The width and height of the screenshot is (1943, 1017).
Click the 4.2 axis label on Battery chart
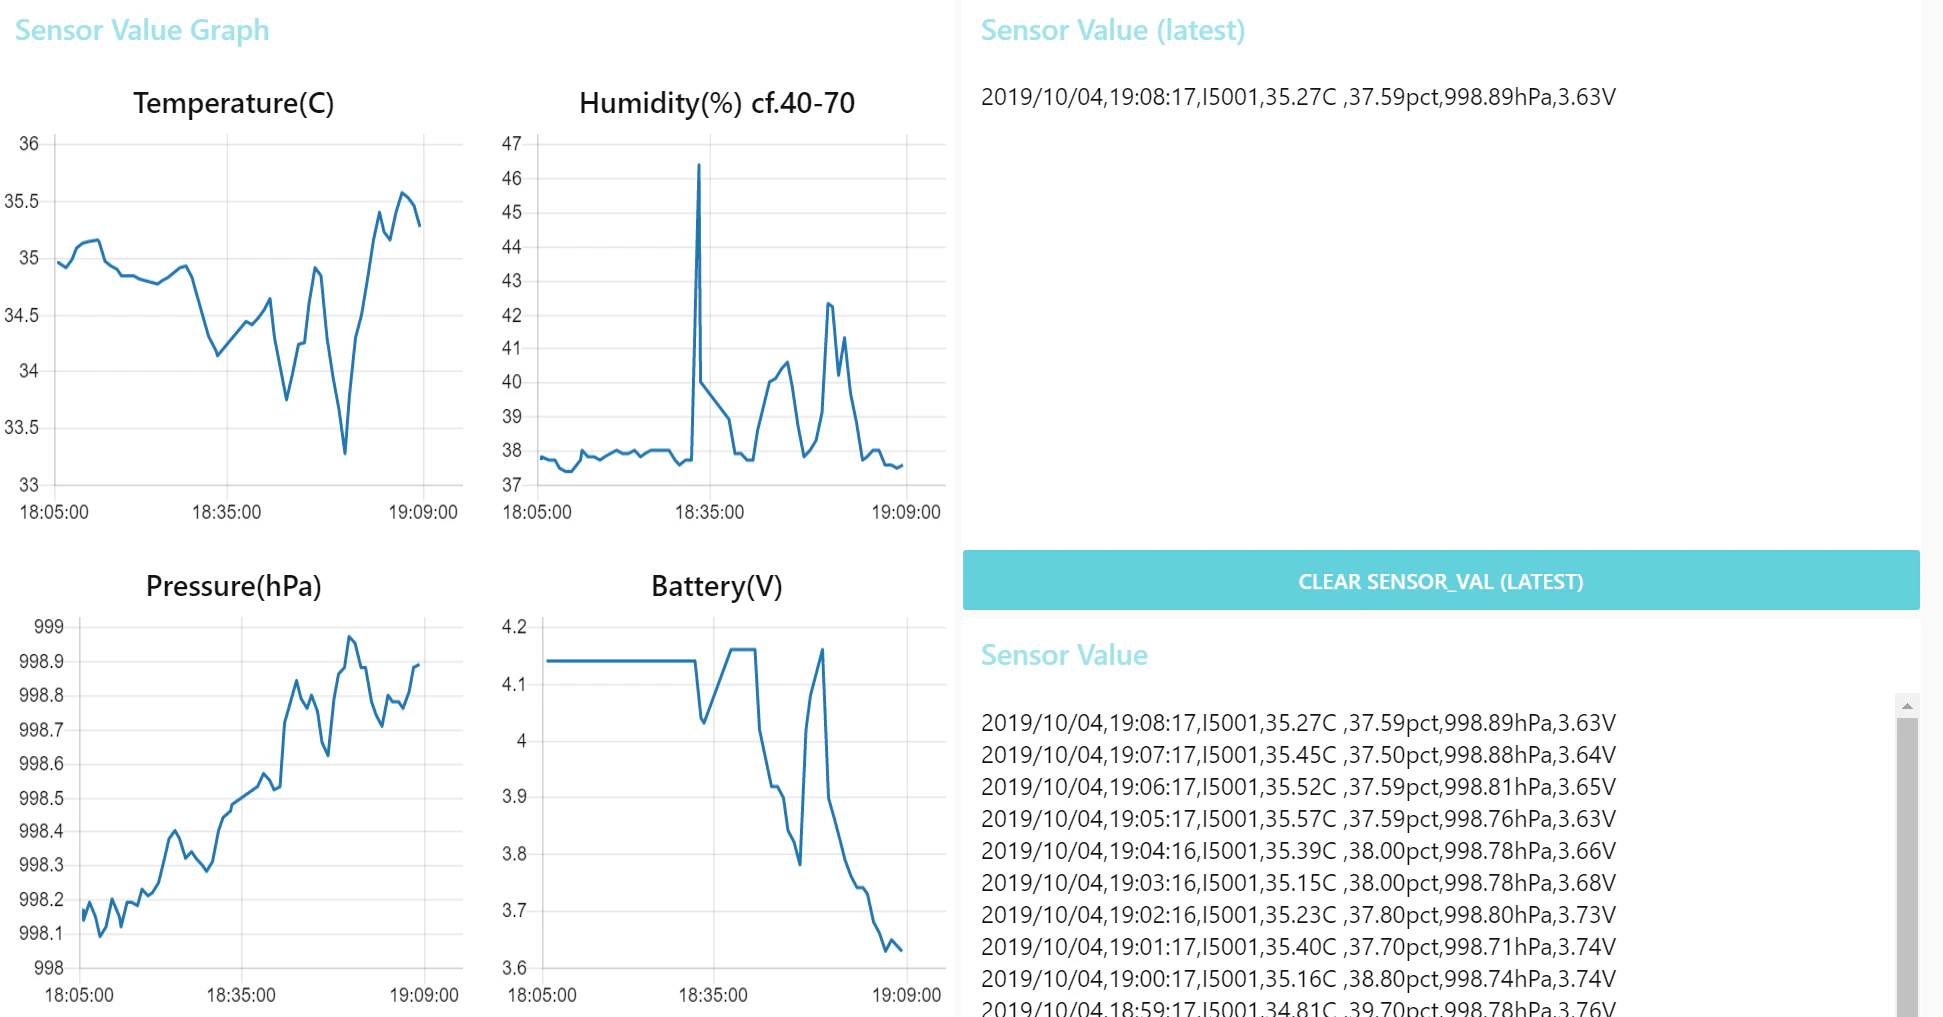[514, 627]
